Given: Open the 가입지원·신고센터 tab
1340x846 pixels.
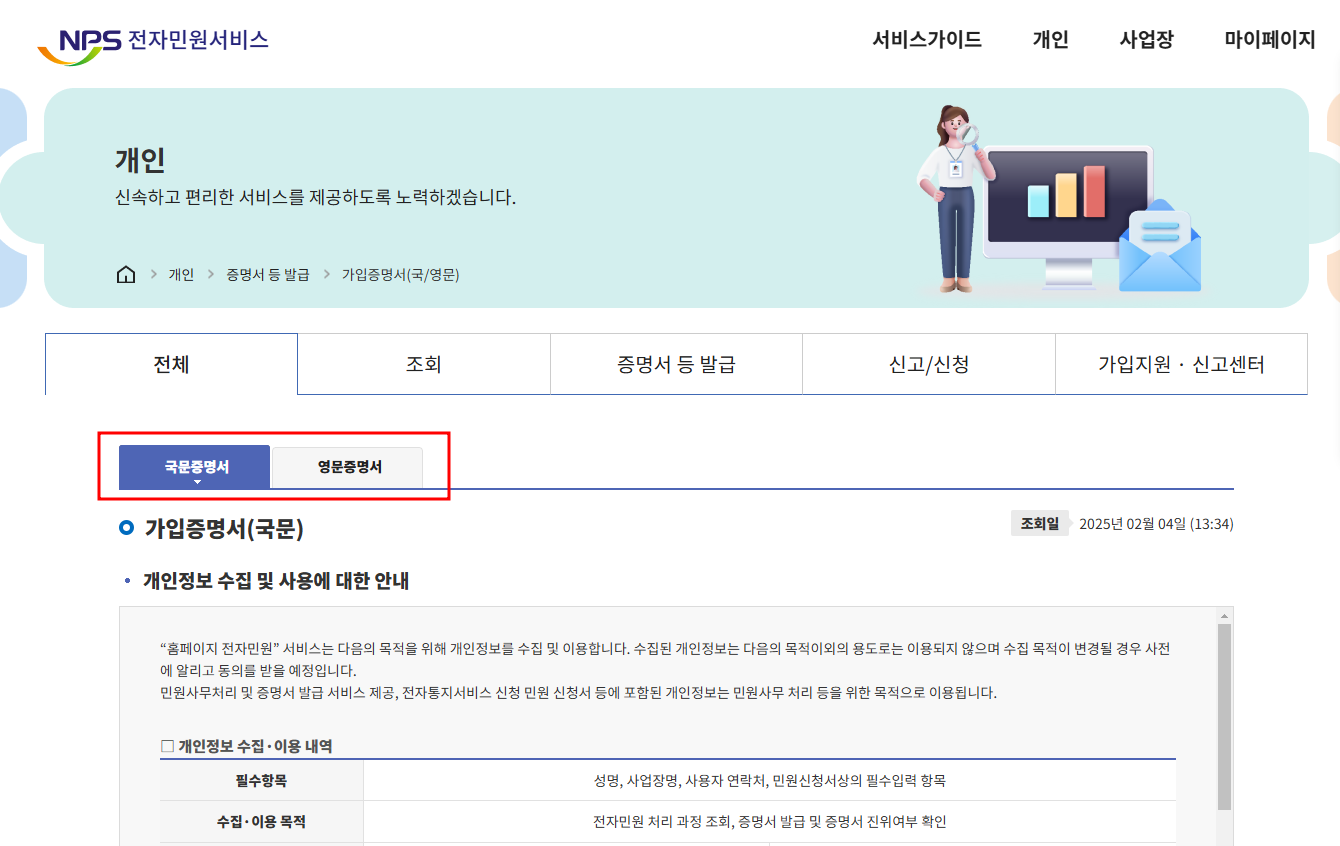Looking at the screenshot, I should (1180, 364).
